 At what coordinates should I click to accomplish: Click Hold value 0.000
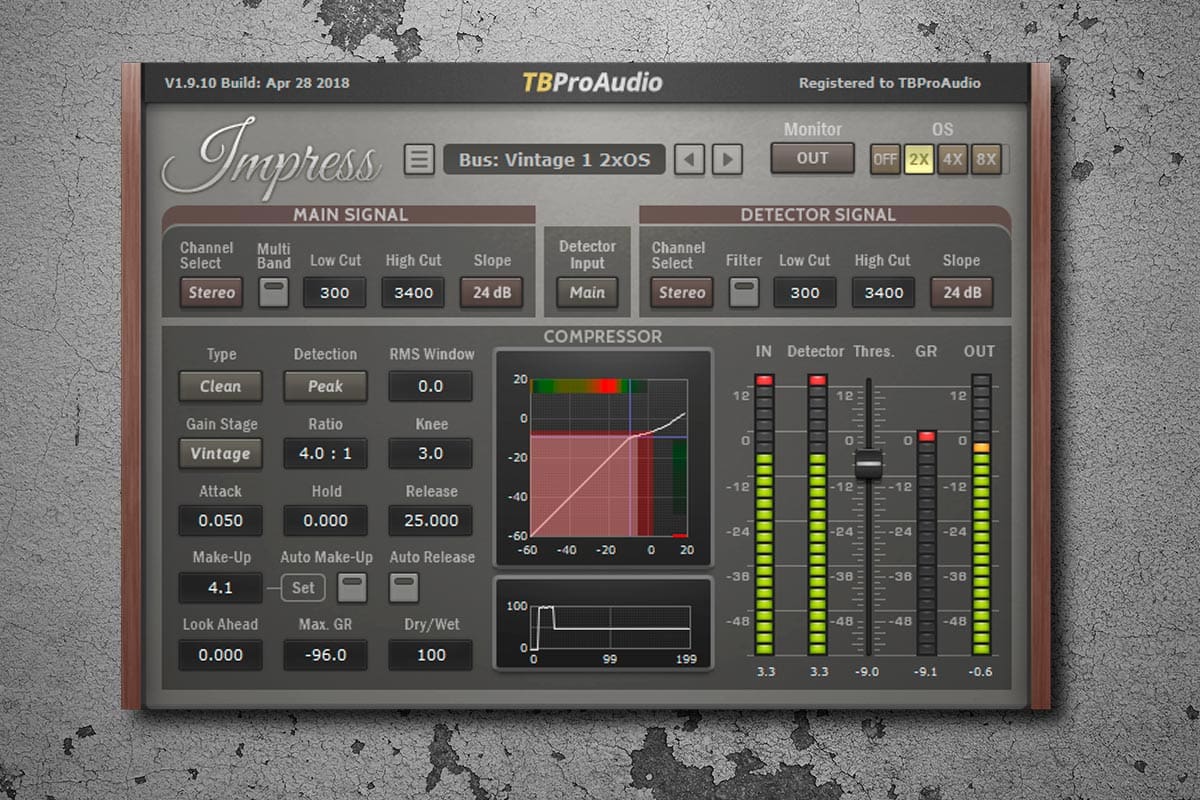tap(325, 520)
